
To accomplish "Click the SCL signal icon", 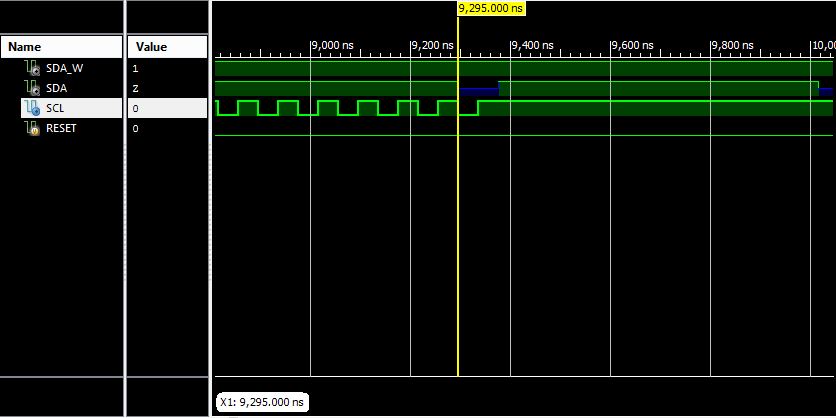I will [31, 109].
